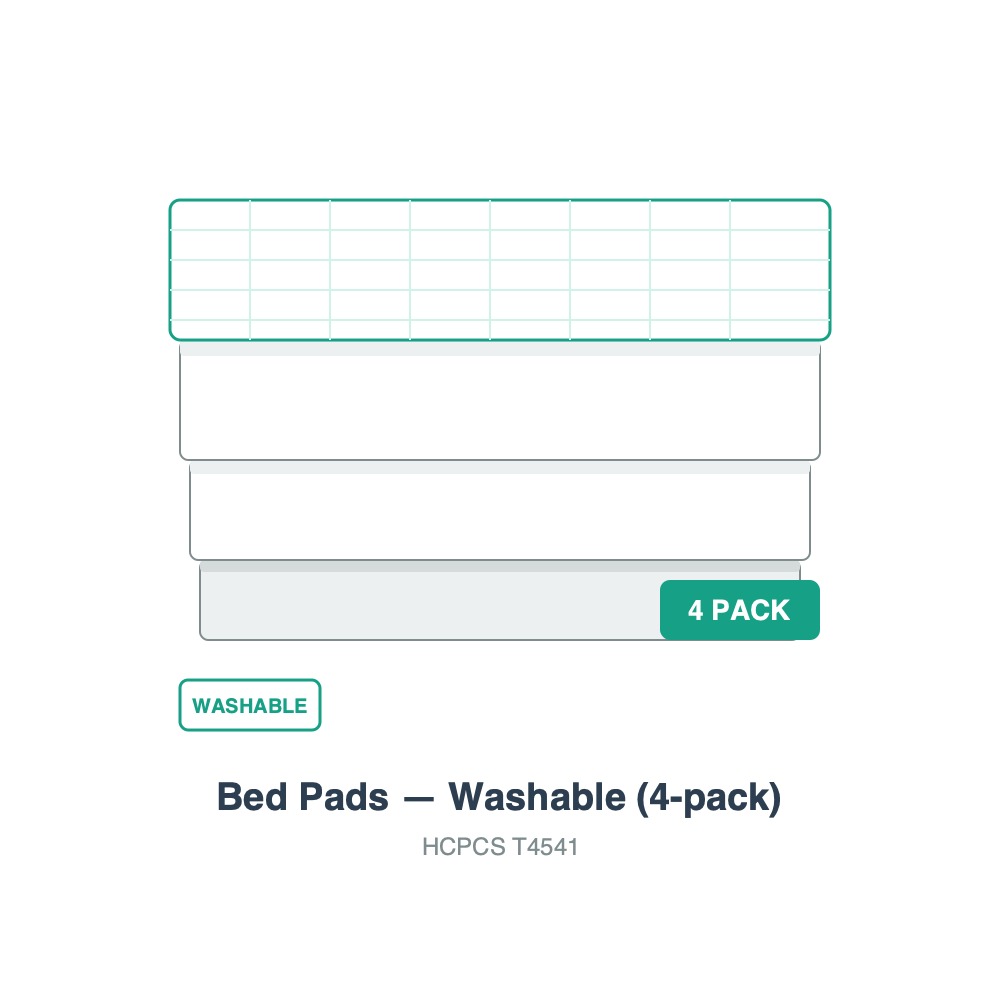
Task: Click the dark gray strip atop the bottom pad
Action: [x=500, y=567]
